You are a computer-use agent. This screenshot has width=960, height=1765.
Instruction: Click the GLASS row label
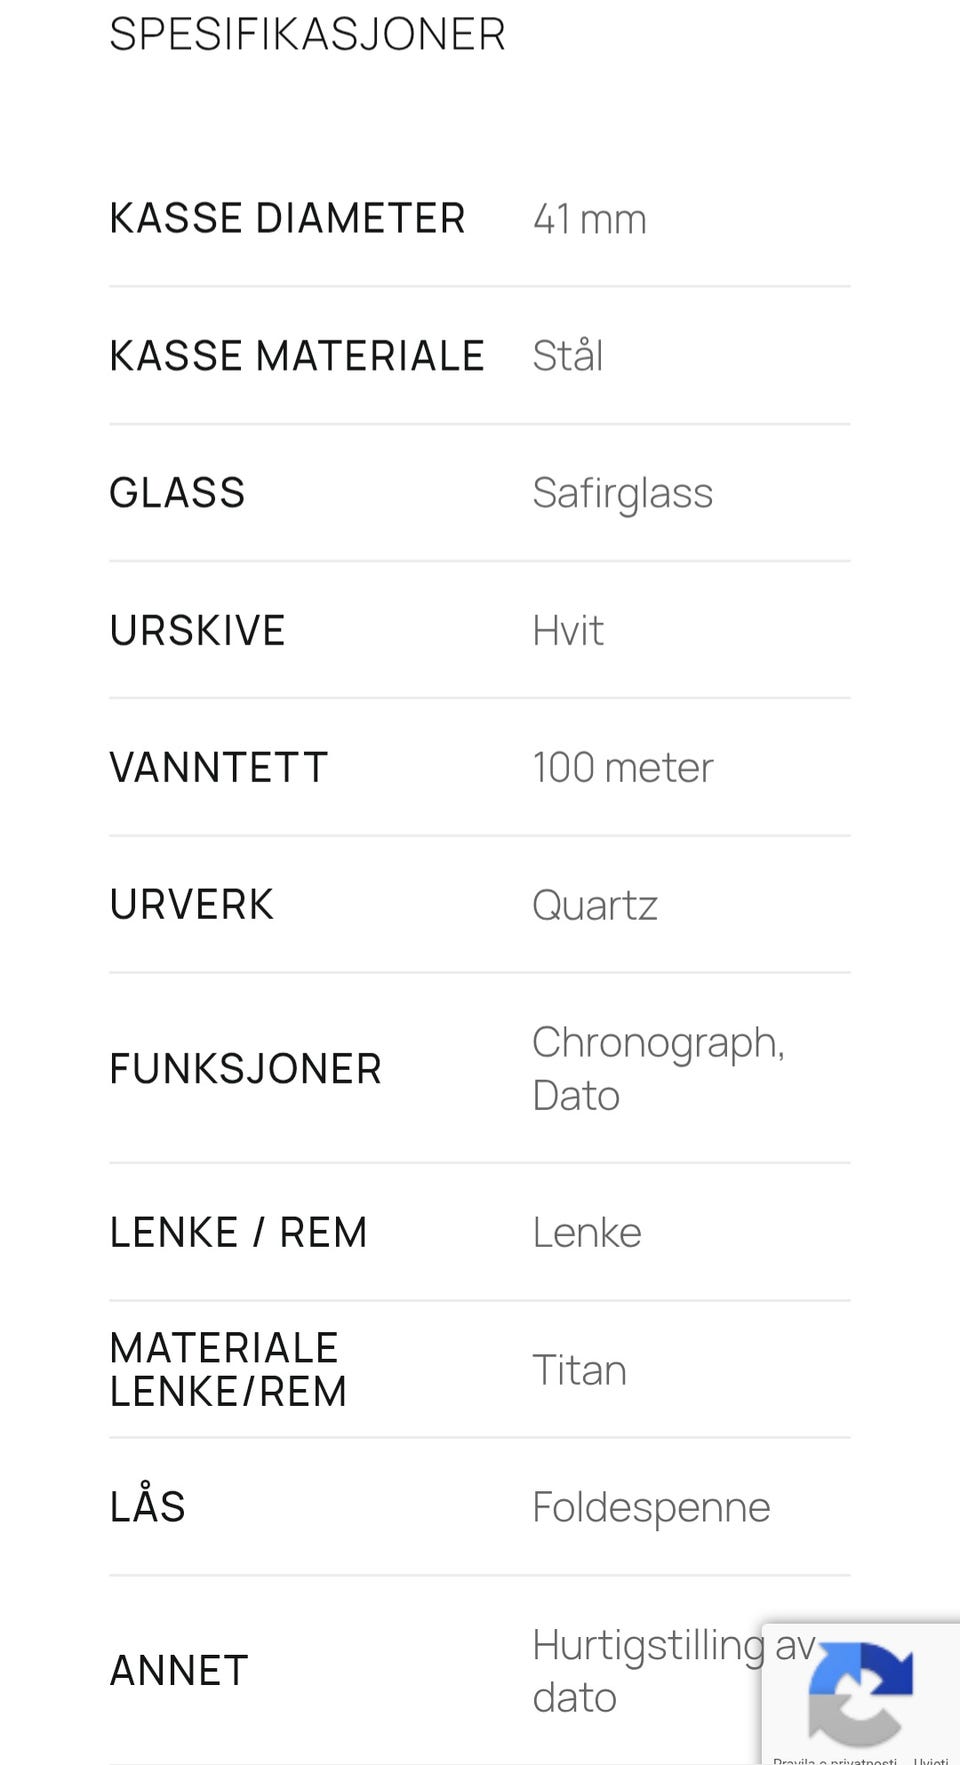click(177, 493)
